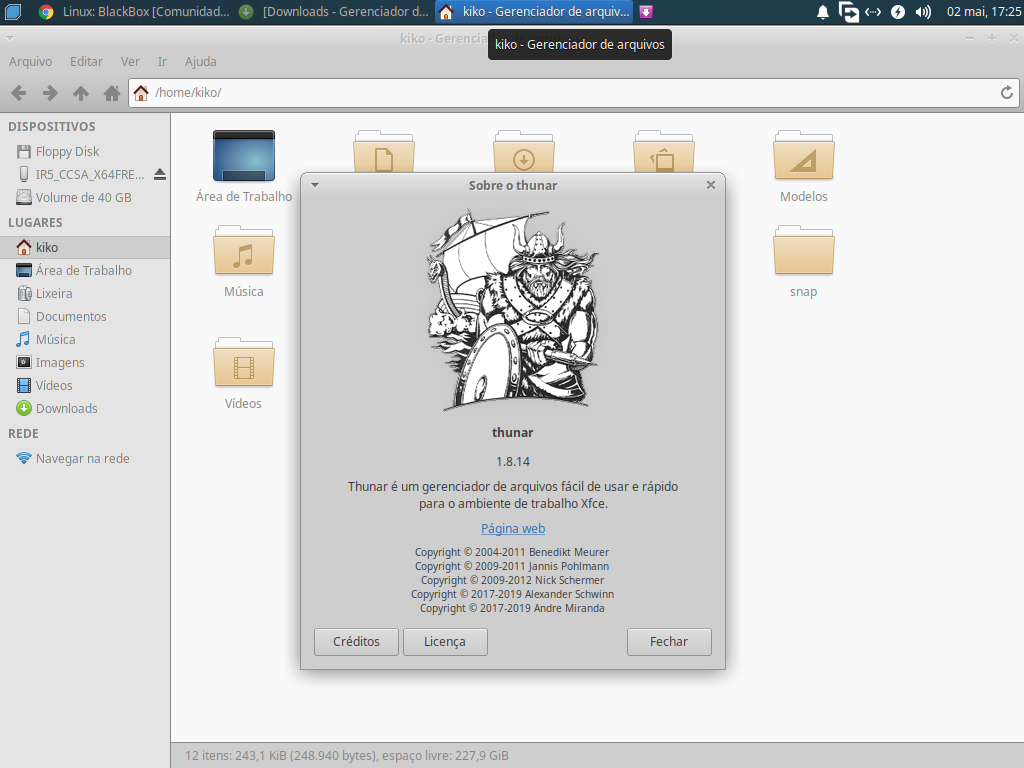
Task: Open the main window menu arrow
Action: tap(9, 39)
